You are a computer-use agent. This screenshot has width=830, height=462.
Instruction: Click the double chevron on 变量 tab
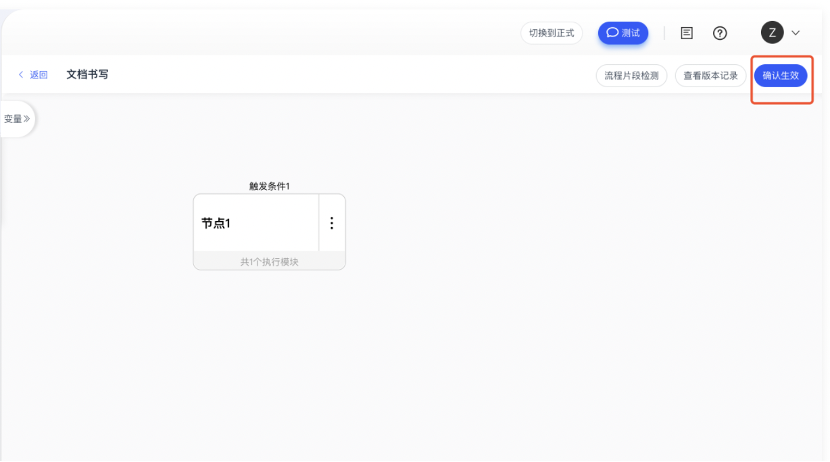27,119
